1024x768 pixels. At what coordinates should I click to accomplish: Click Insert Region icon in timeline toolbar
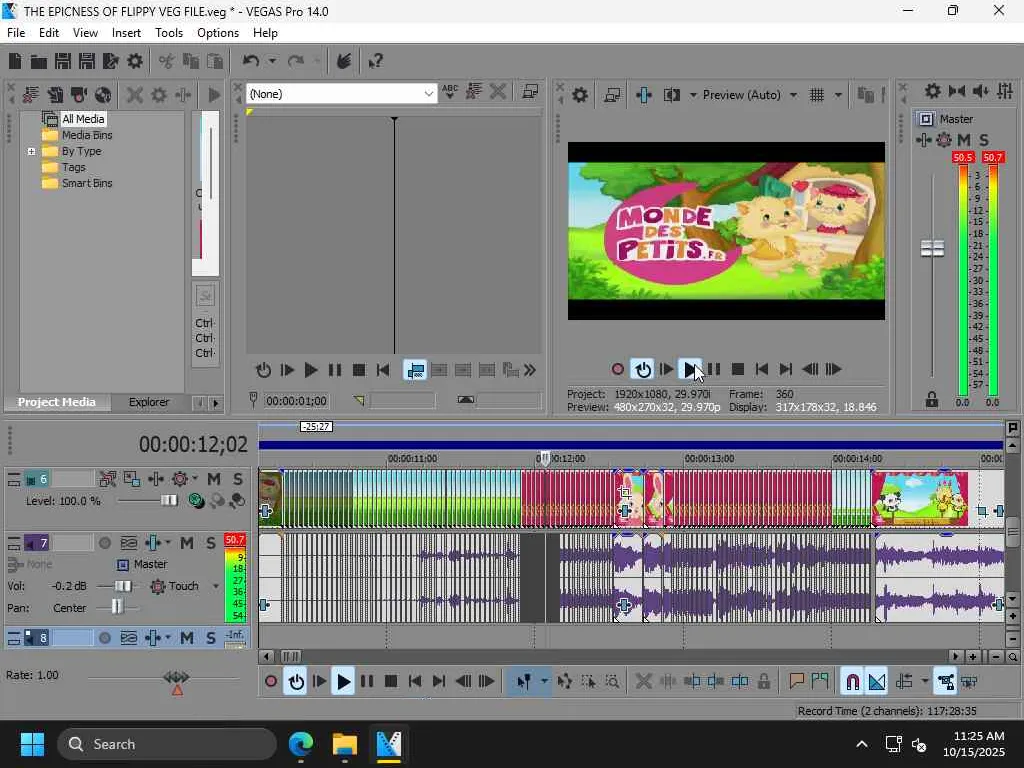[x=820, y=681]
